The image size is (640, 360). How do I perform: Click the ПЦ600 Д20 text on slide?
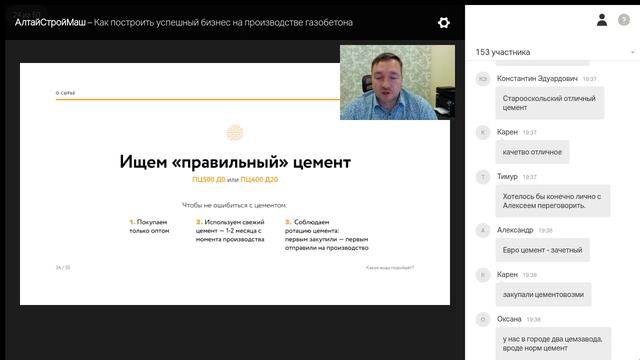[x=259, y=179]
